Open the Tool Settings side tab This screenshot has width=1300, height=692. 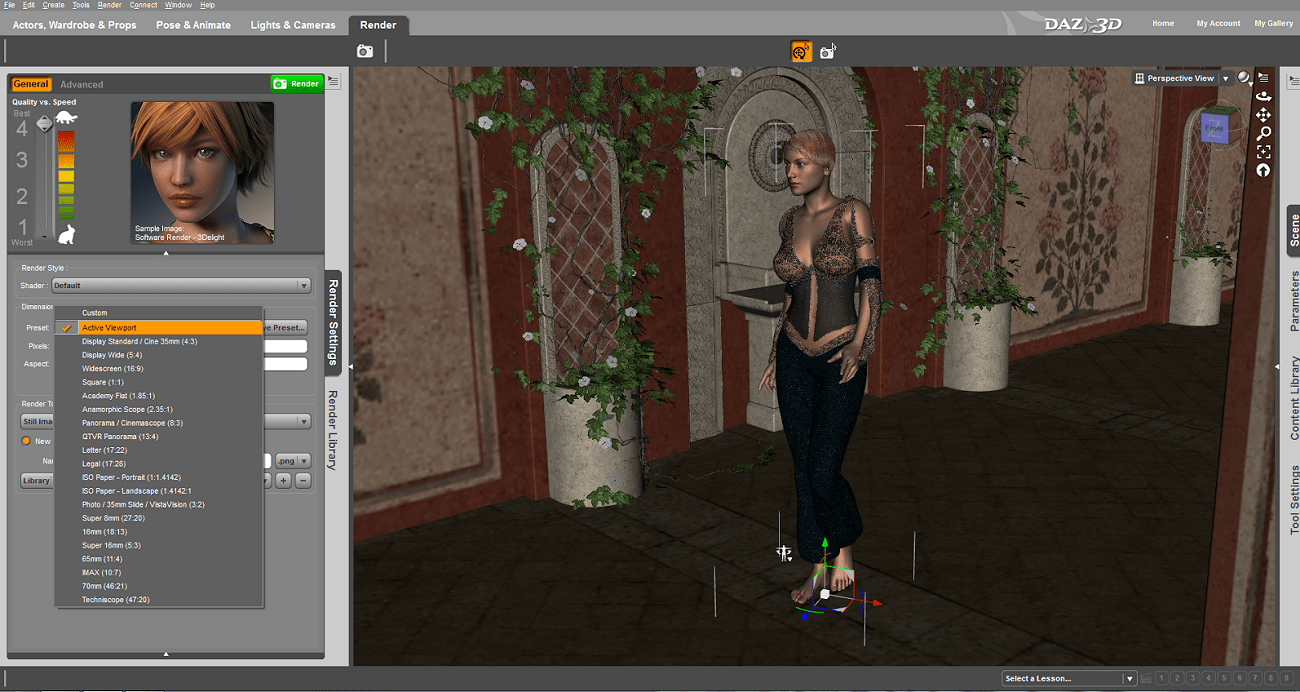tap(1293, 500)
